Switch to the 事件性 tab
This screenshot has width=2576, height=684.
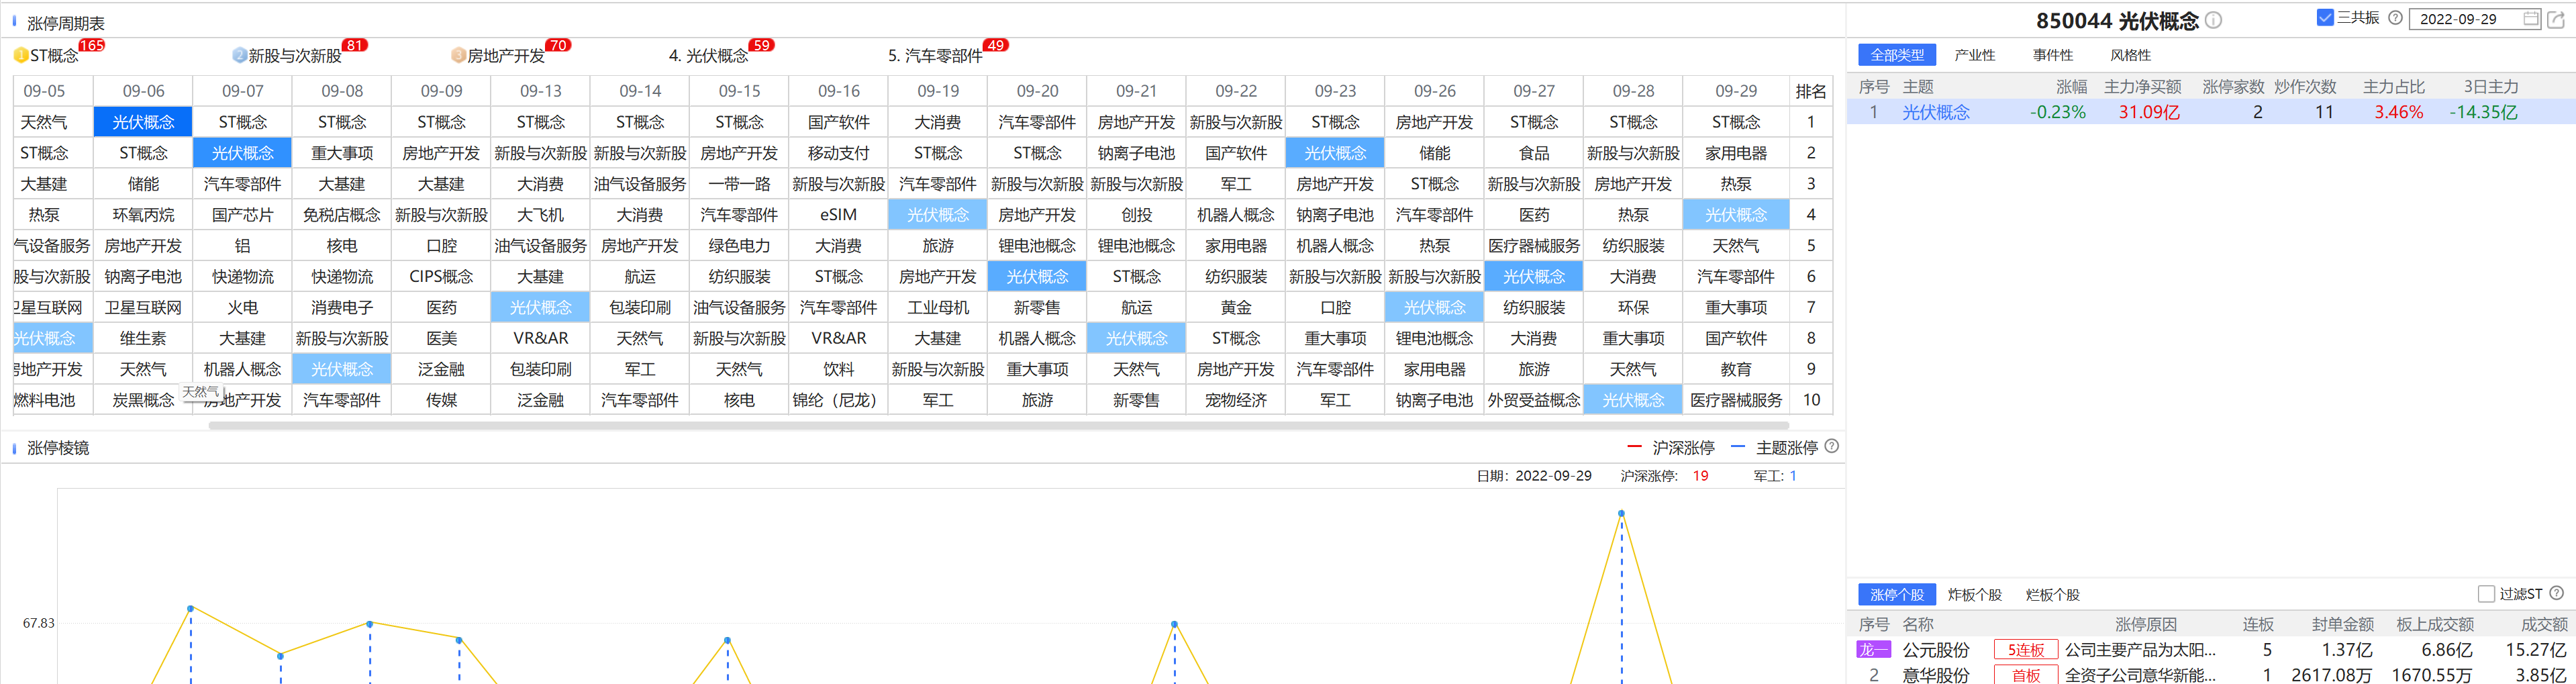(2053, 55)
